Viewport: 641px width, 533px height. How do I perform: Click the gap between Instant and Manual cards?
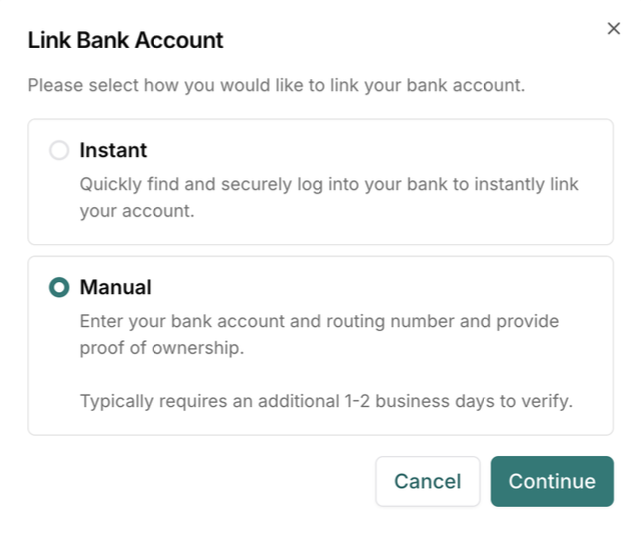[x=320, y=251]
